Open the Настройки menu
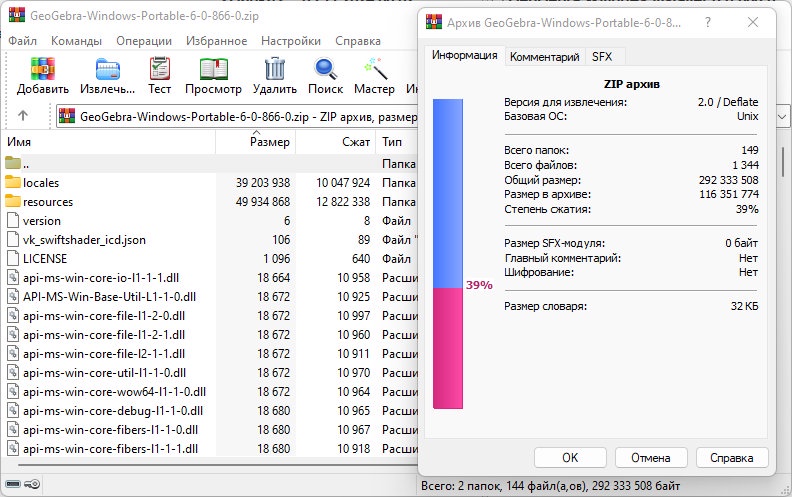792x497 pixels. [290, 41]
